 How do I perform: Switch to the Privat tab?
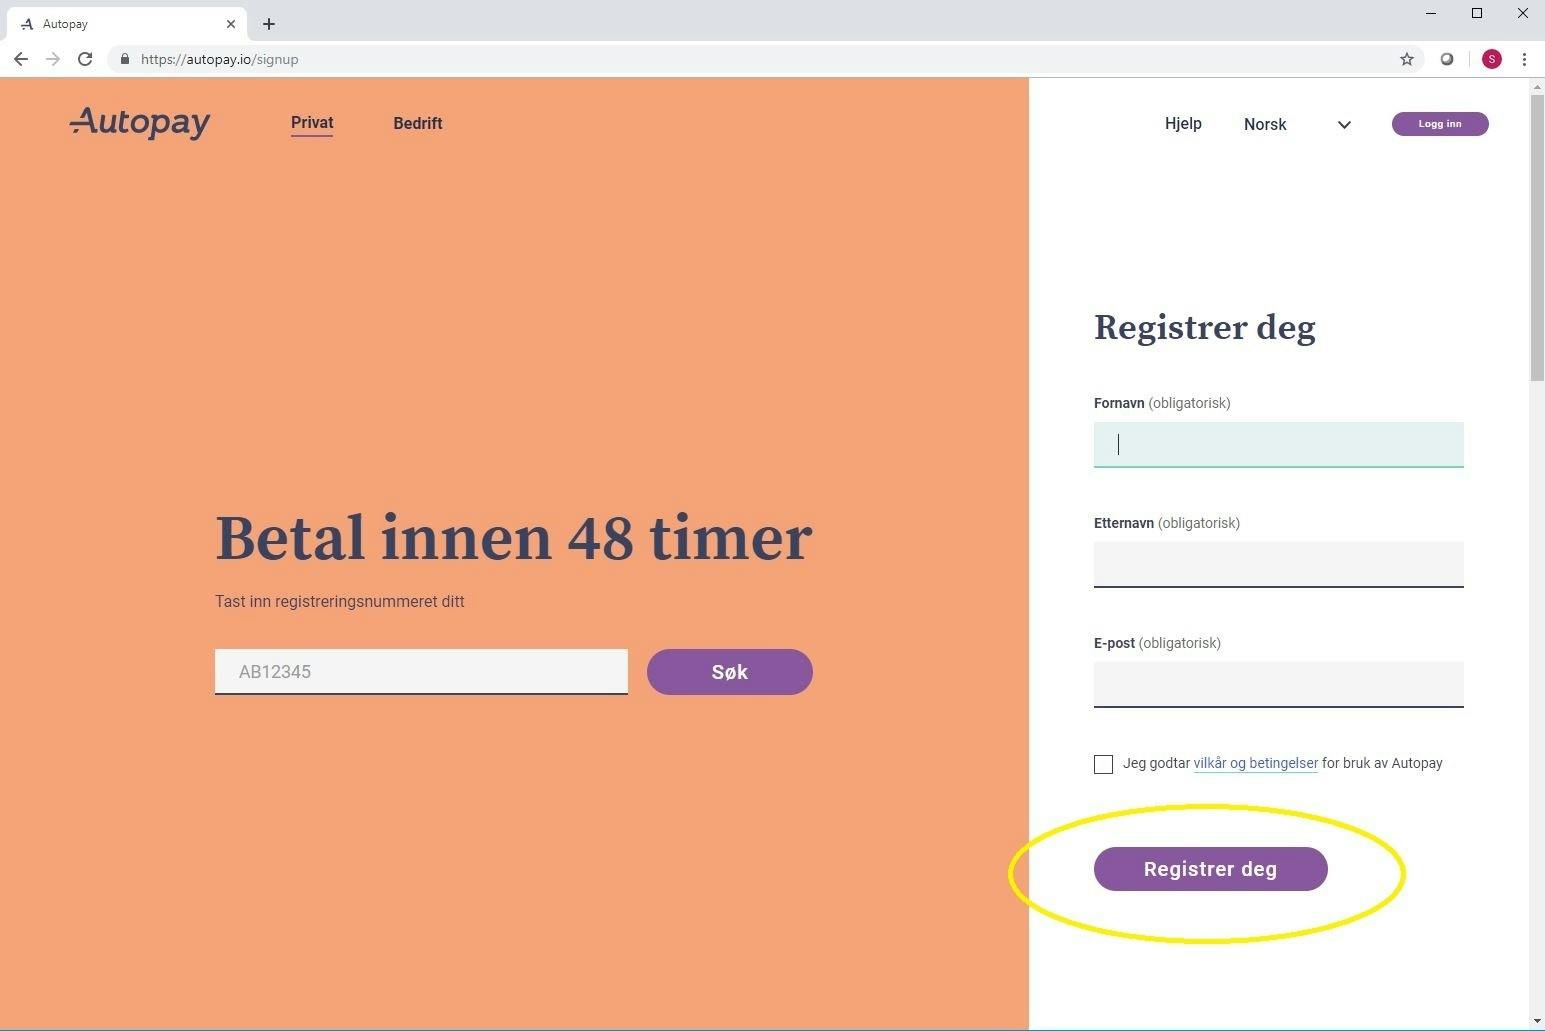pos(312,123)
